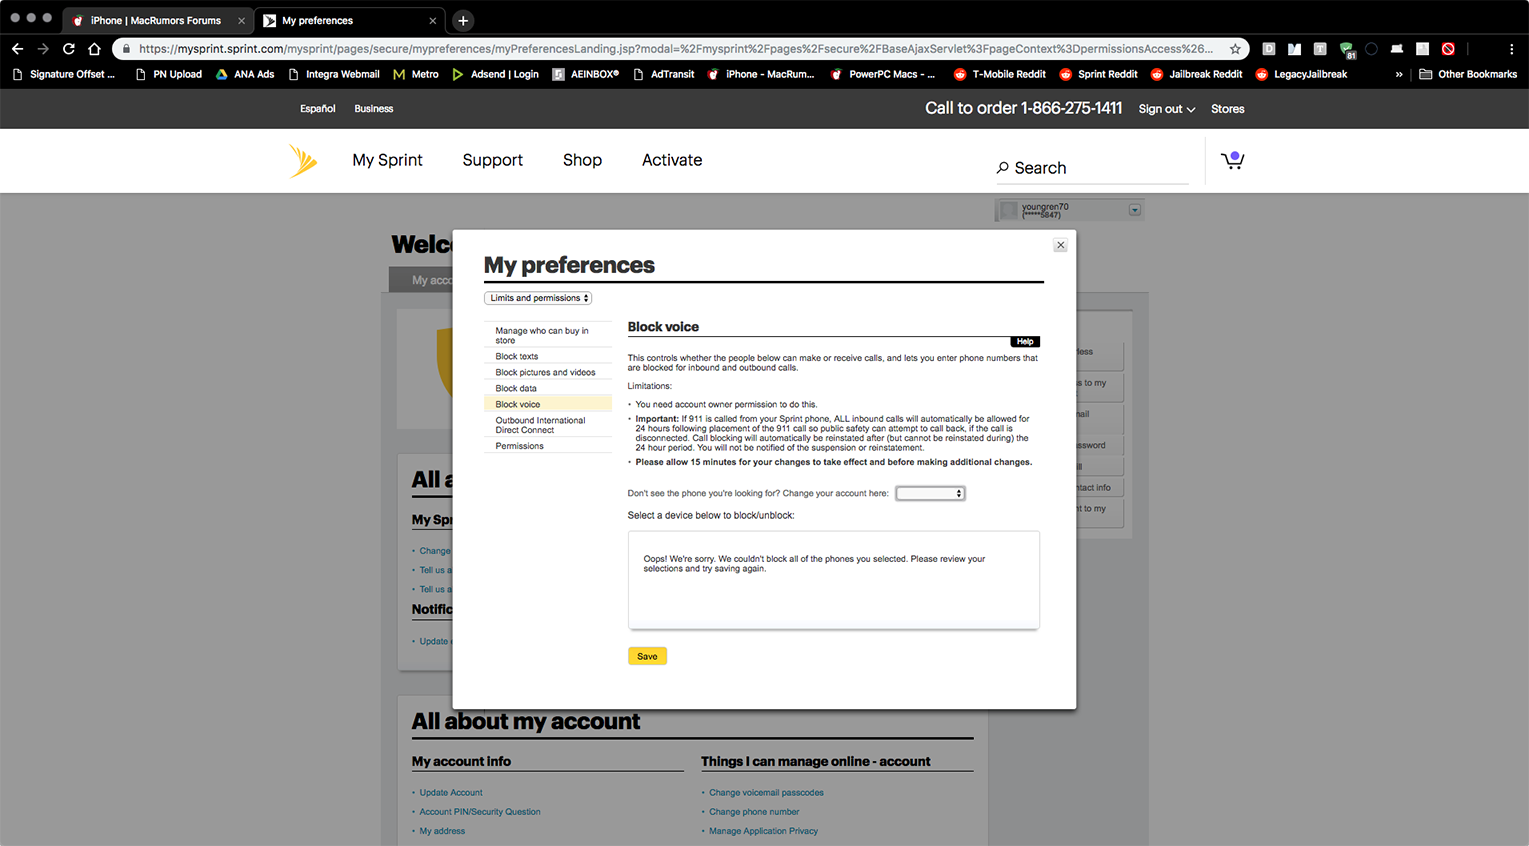Open the PowerPC Macs bookmark
This screenshot has width=1529, height=846.
[883, 74]
